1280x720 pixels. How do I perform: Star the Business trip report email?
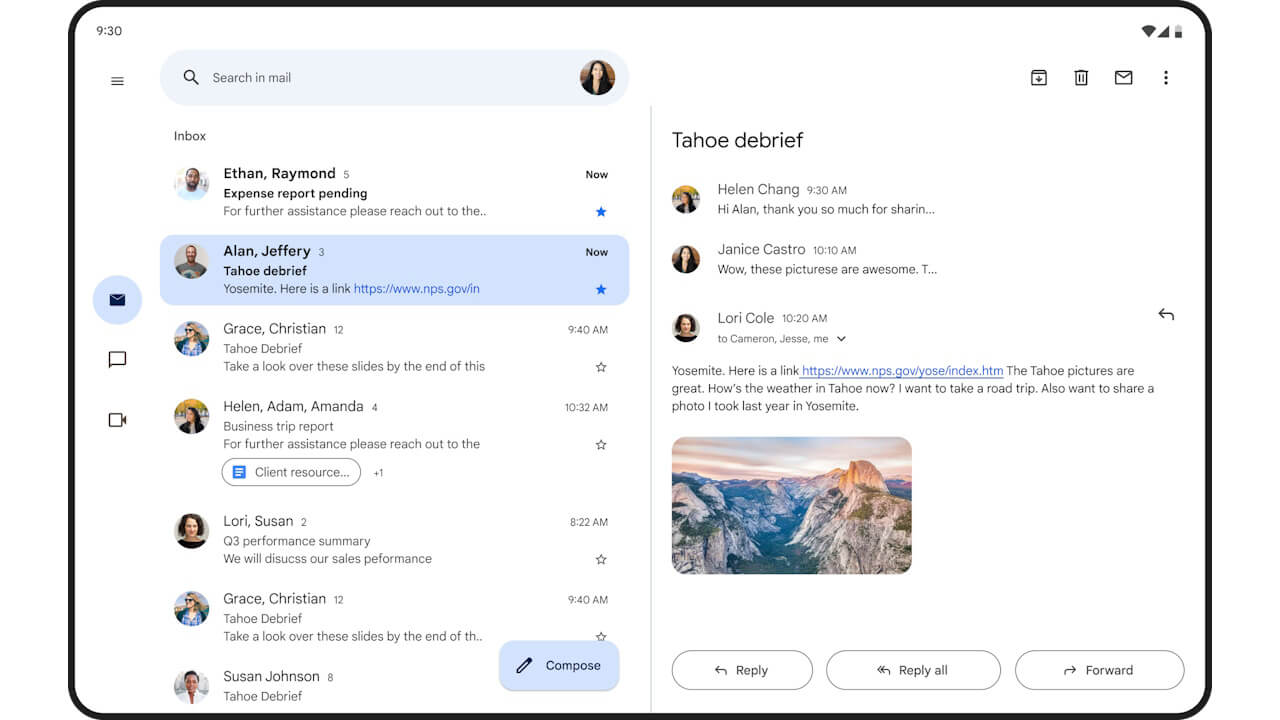point(601,445)
